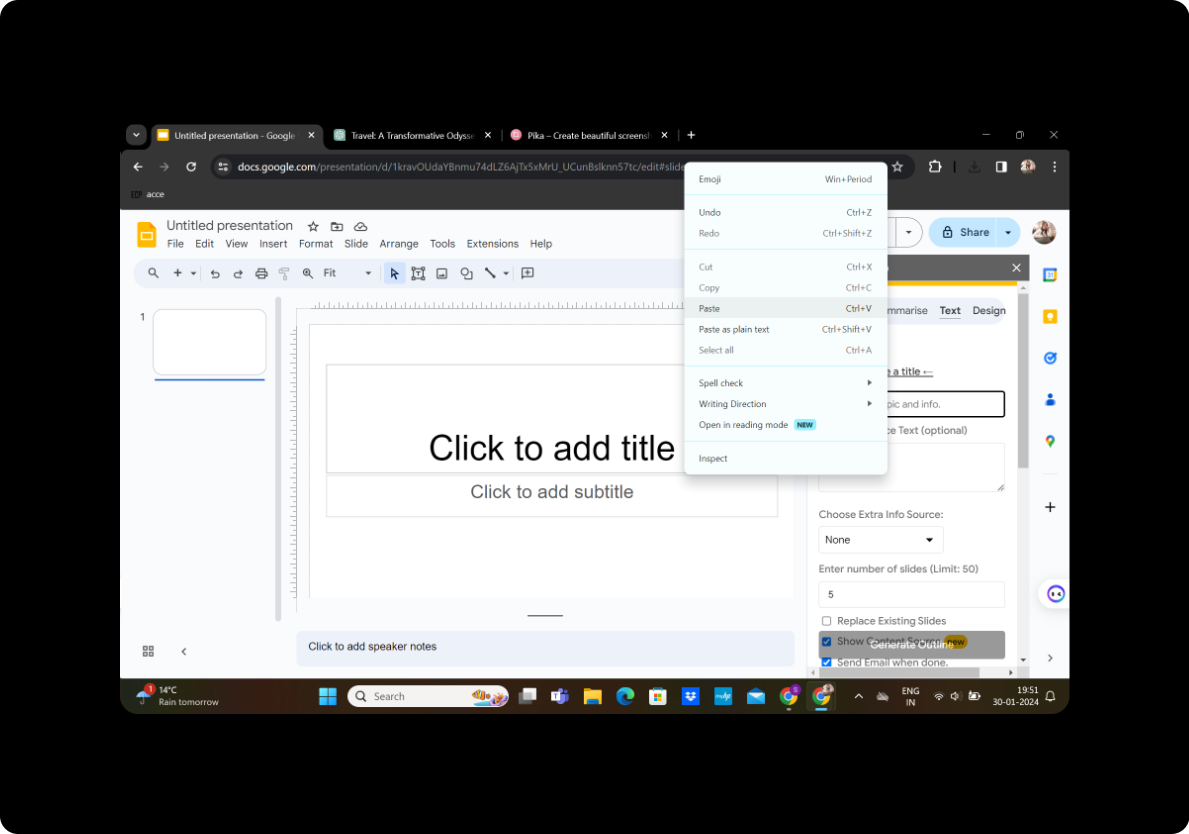The image size is (1189, 834).
Task: Expand the line tool dropdown arrow
Action: coord(506,274)
